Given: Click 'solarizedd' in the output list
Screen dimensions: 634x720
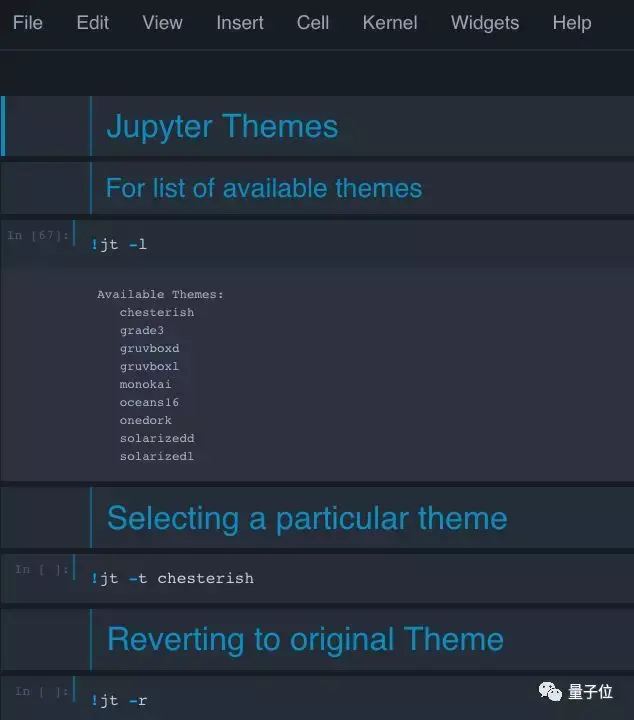Looking at the screenshot, I should tap(157, 438).
